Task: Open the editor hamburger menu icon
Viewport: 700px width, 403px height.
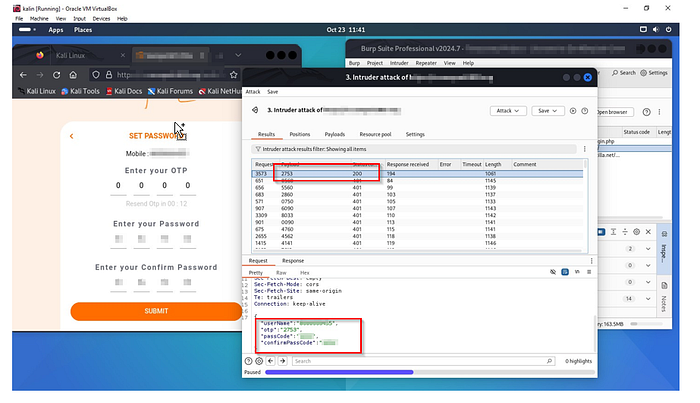Action: pyautogui.click(x=589, y=272)
